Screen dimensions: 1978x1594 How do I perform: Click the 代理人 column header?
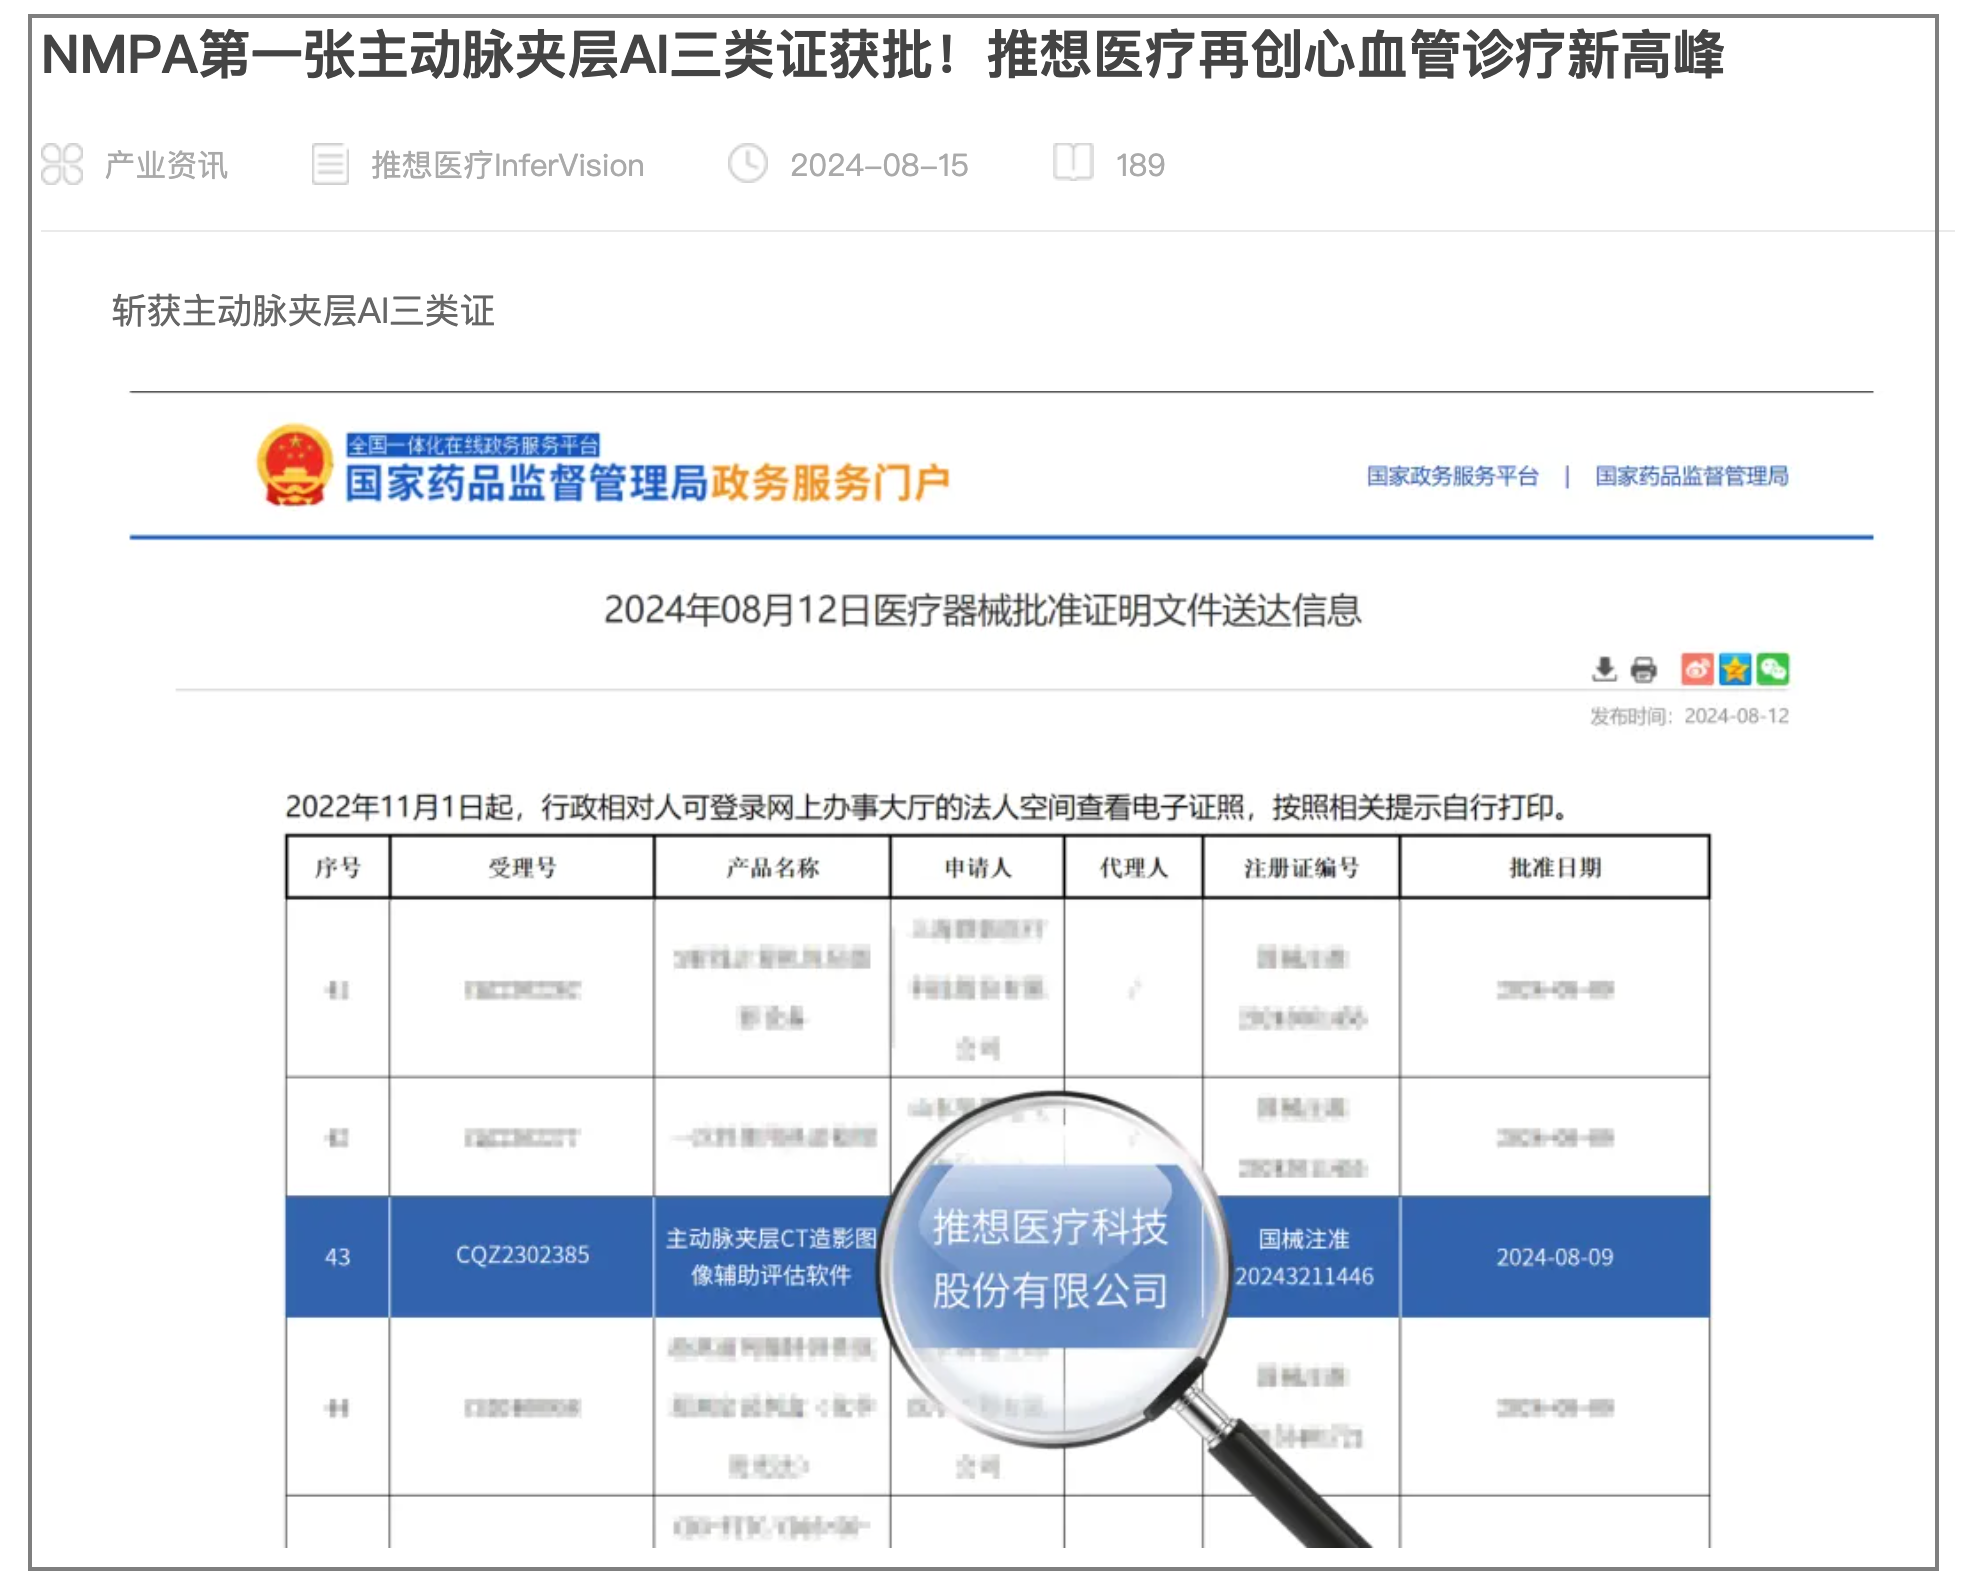[1133, 868]
